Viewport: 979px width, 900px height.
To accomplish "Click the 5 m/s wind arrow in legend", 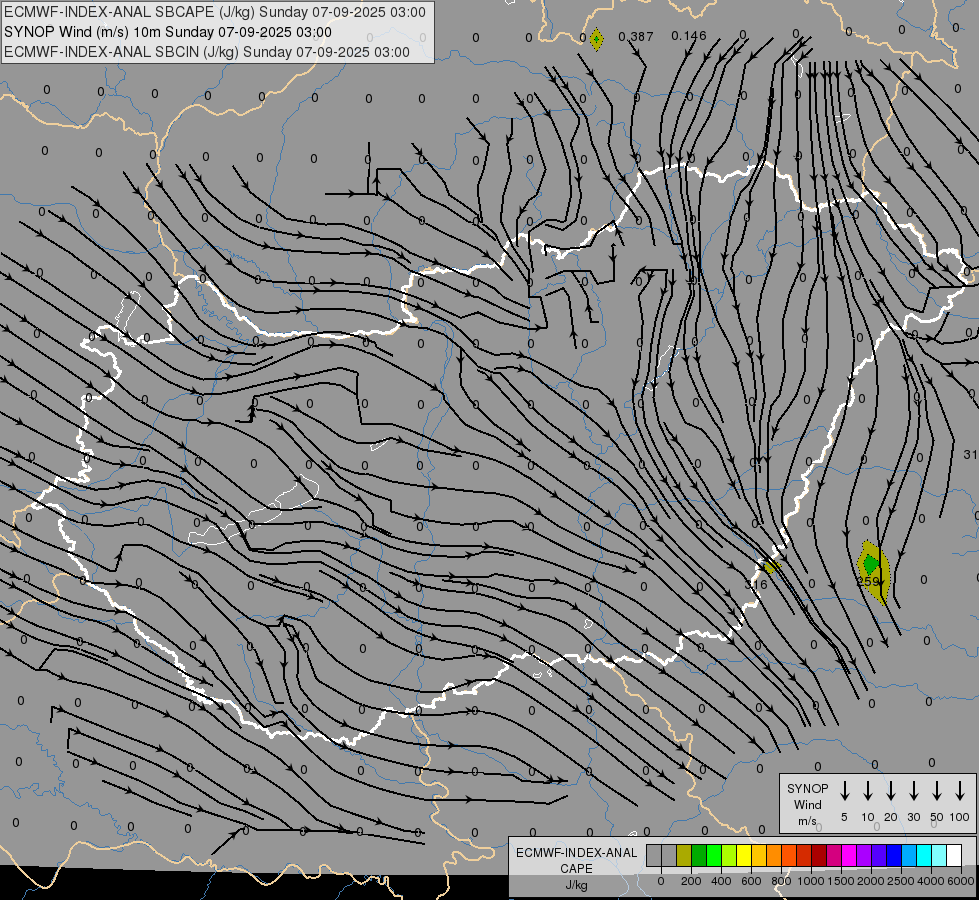I will point(845,790).
